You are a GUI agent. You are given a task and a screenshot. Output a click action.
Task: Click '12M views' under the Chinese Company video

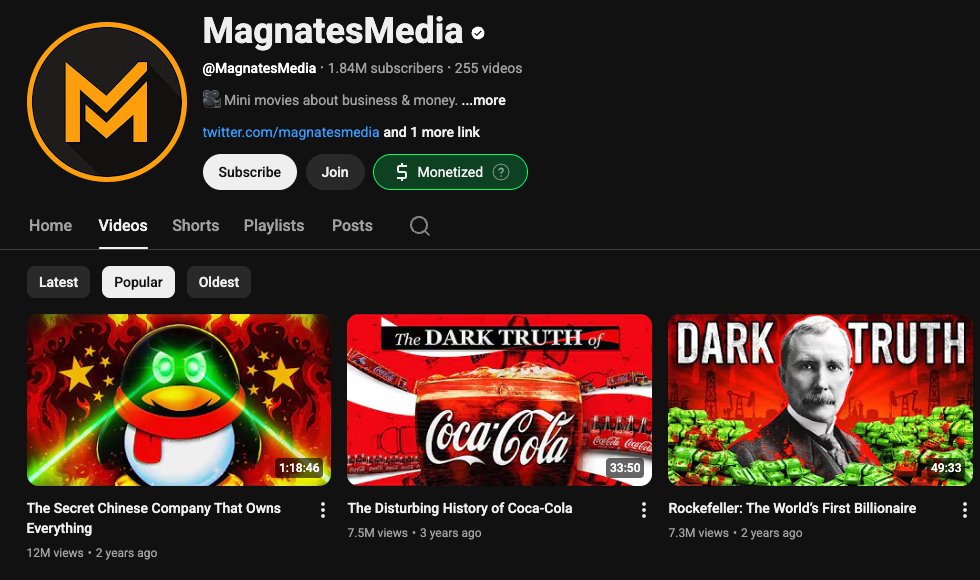55,553
